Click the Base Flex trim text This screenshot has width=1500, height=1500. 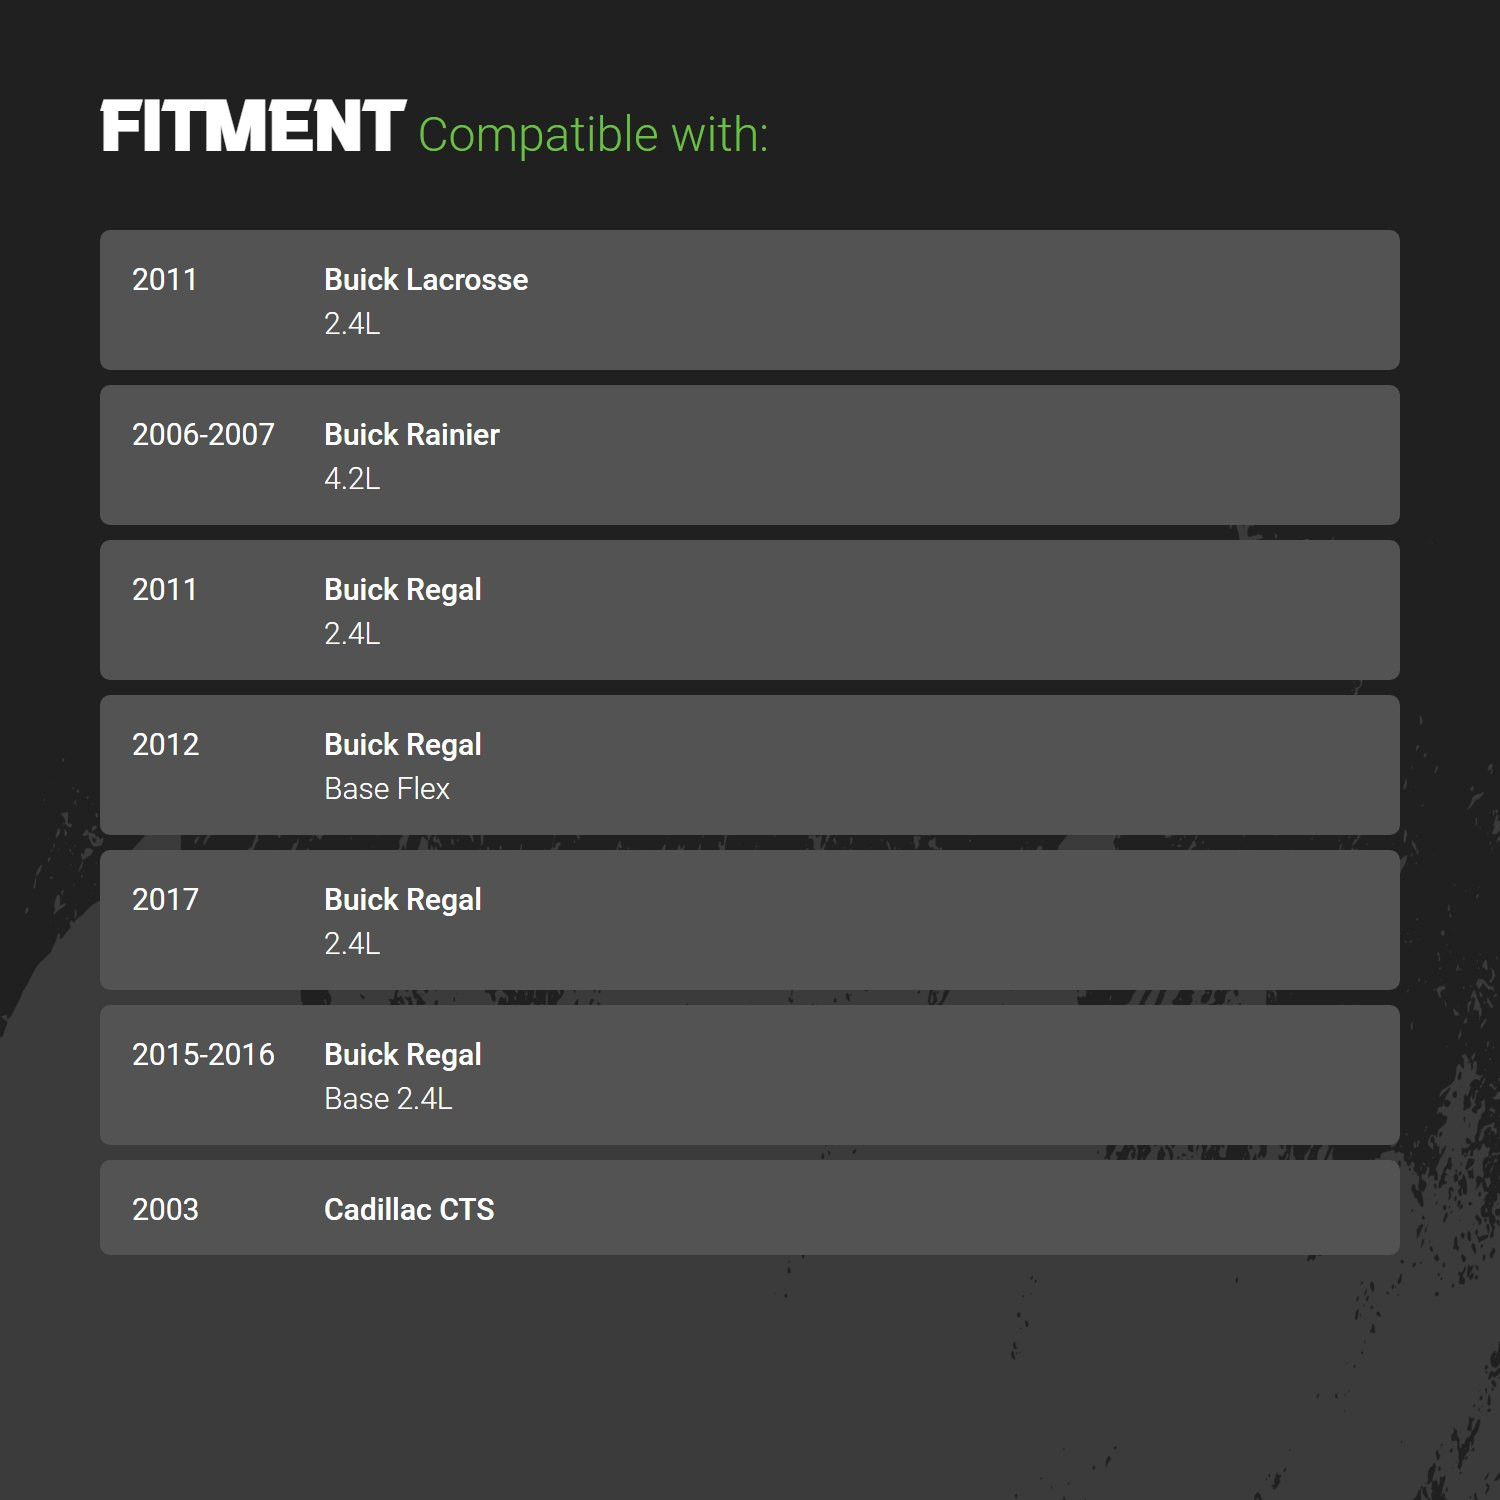coord(387,789)
